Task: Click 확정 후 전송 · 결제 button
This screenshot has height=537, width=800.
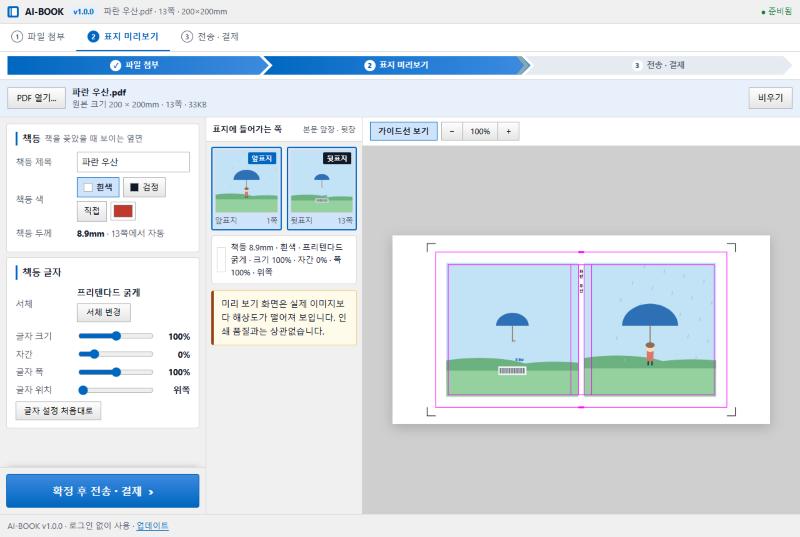Action: 103,491
